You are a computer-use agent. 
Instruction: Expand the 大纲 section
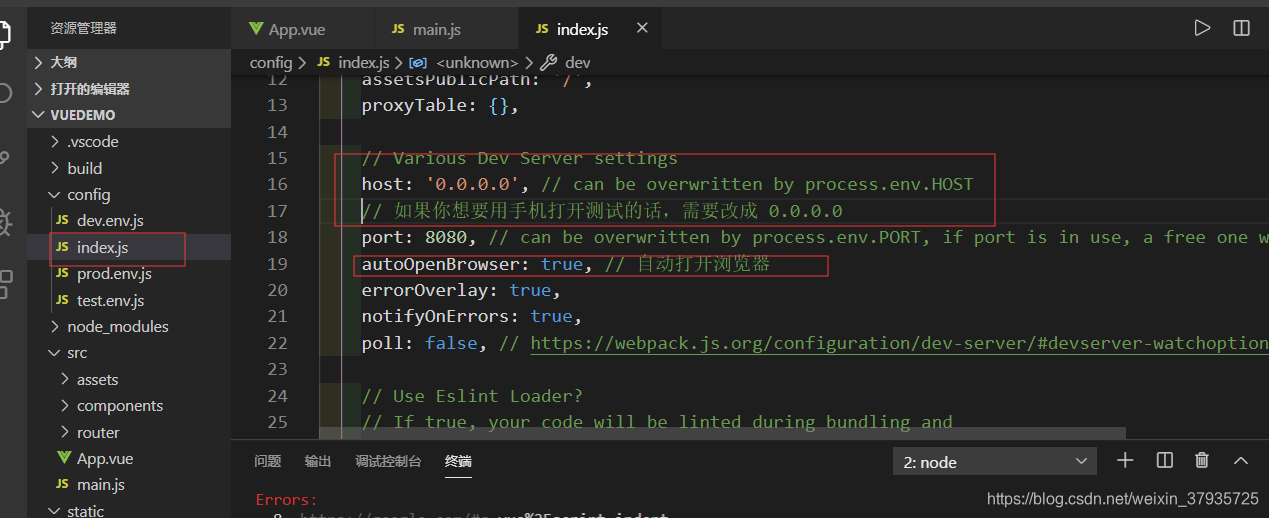tap(130, 62)
